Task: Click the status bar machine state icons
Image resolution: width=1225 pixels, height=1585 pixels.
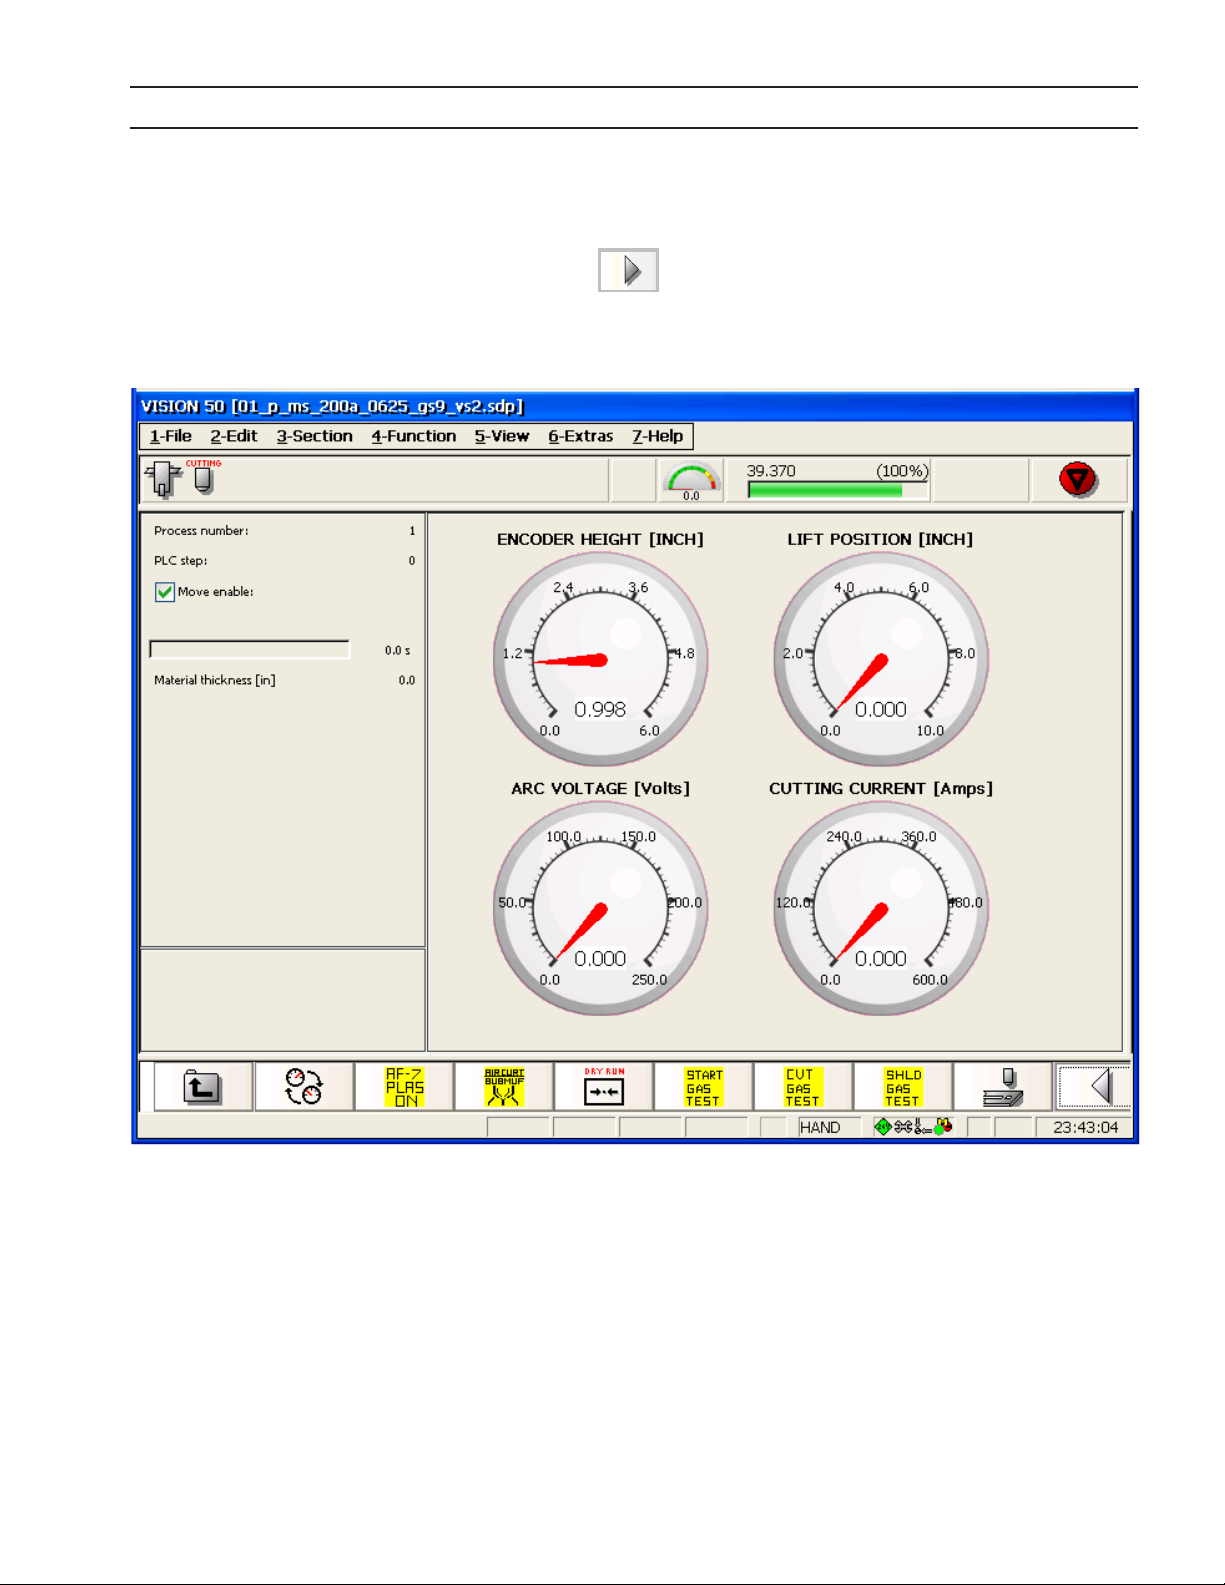Action: point(913,1127)
